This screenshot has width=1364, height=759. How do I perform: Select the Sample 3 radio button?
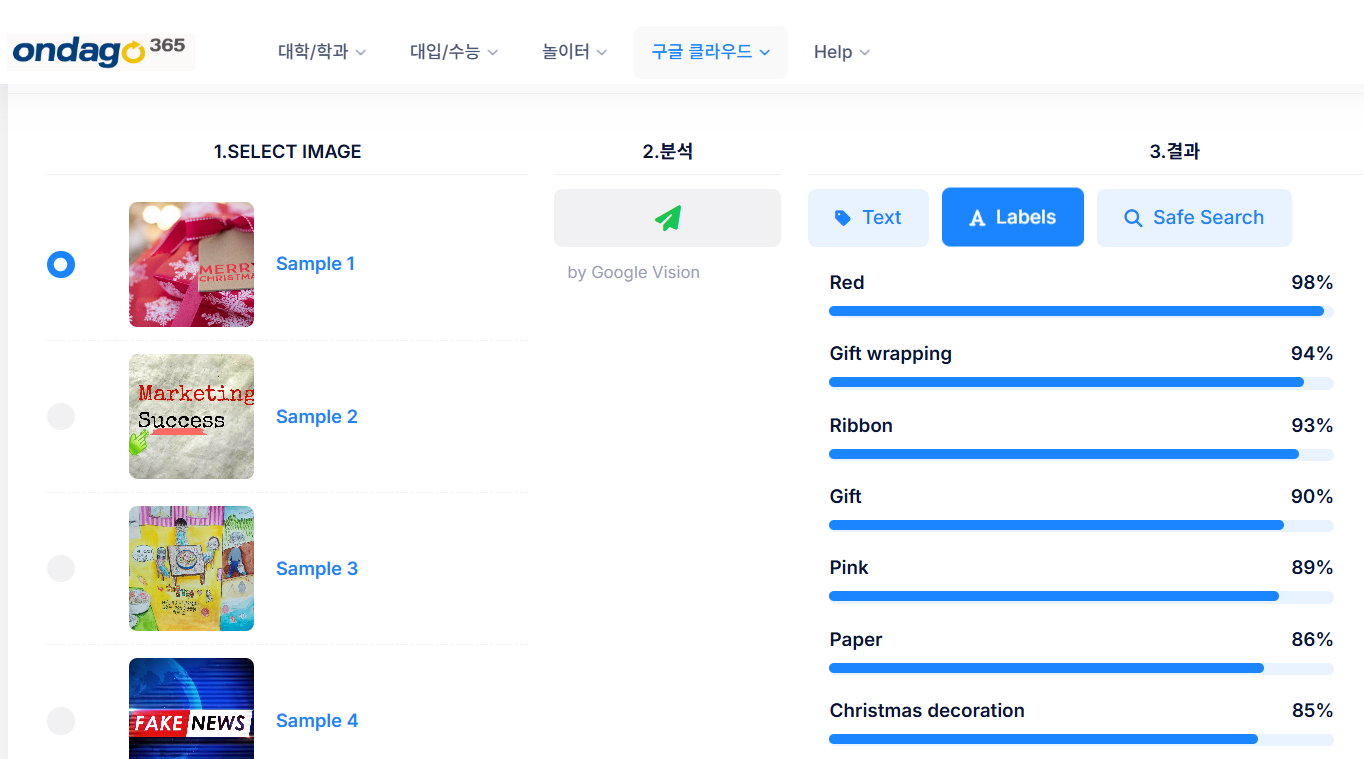[x=61, y=568]
